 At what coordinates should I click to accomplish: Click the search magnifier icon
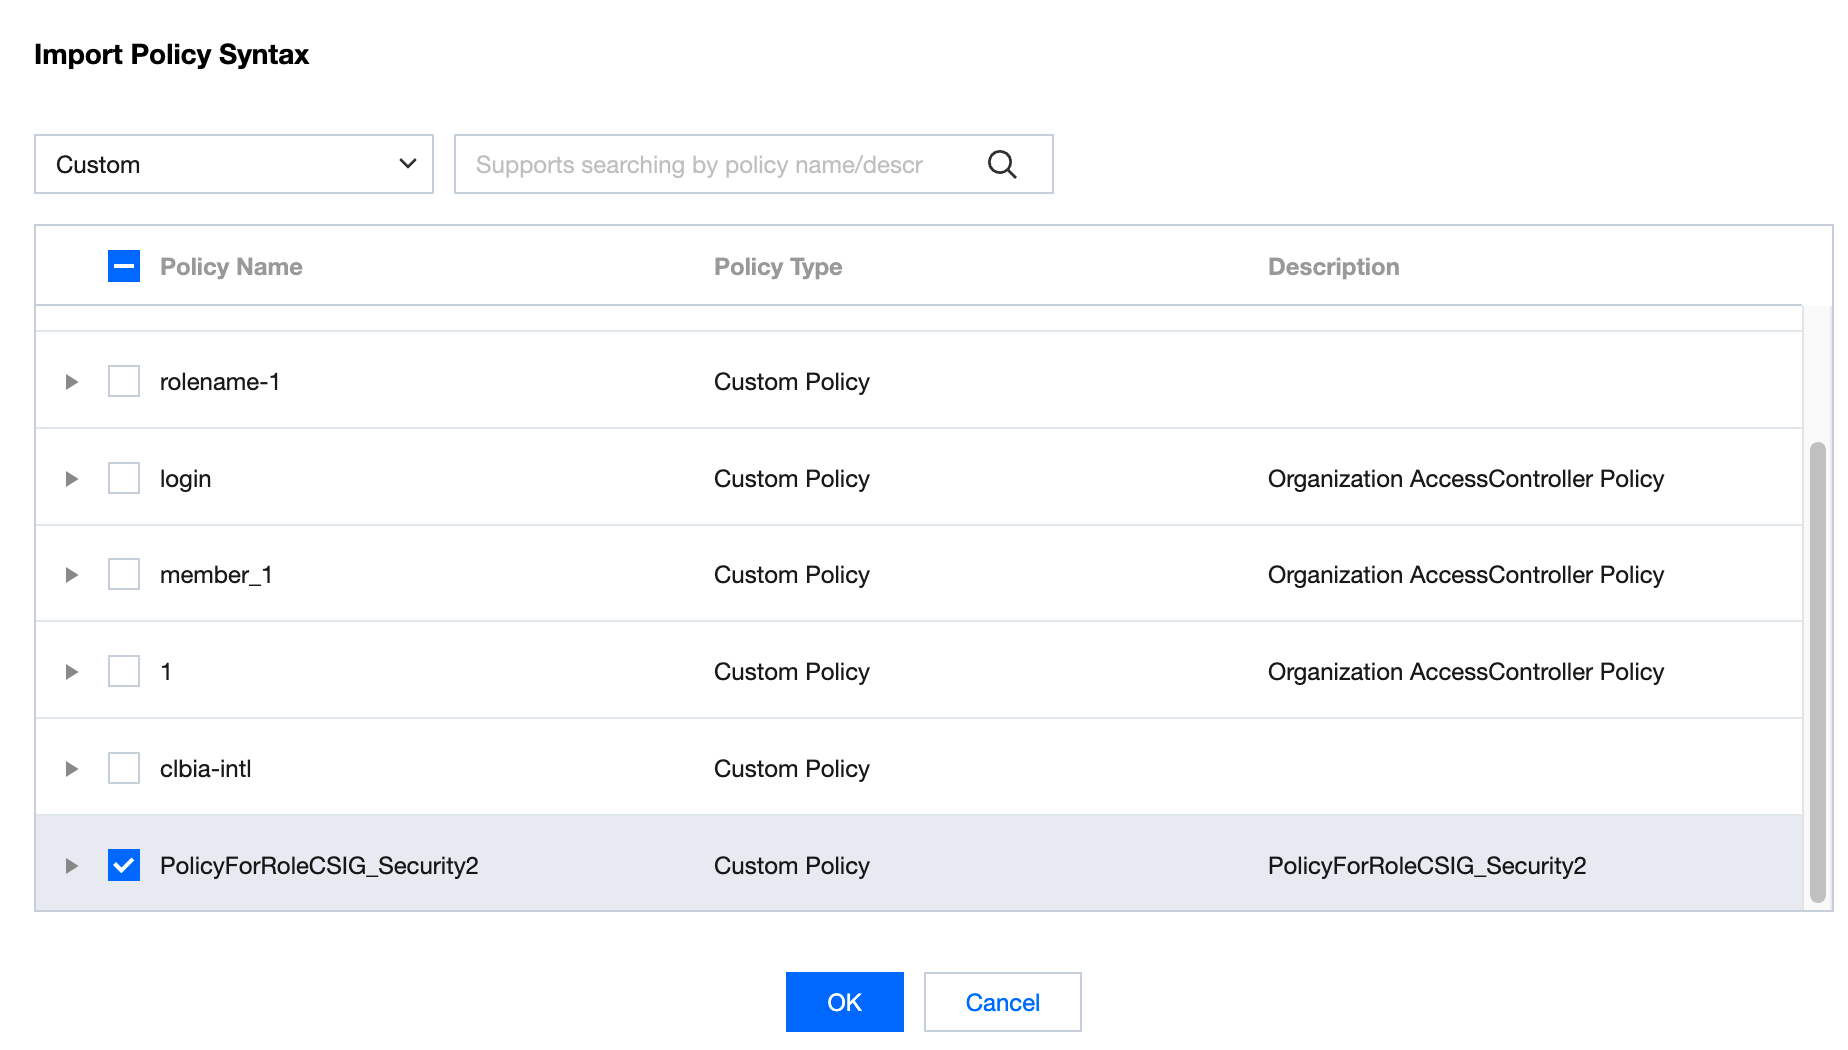[x=1002, y=164]
